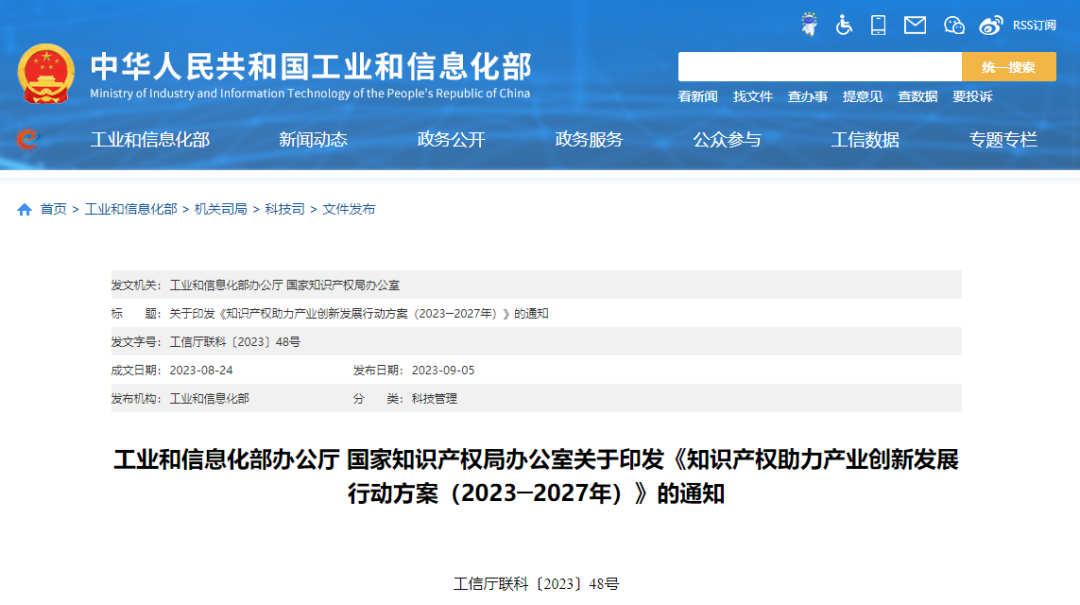This screenshot has width=1080, height=605.
Task: Click the 看新闻 quick link
Action: coord(697,96)
